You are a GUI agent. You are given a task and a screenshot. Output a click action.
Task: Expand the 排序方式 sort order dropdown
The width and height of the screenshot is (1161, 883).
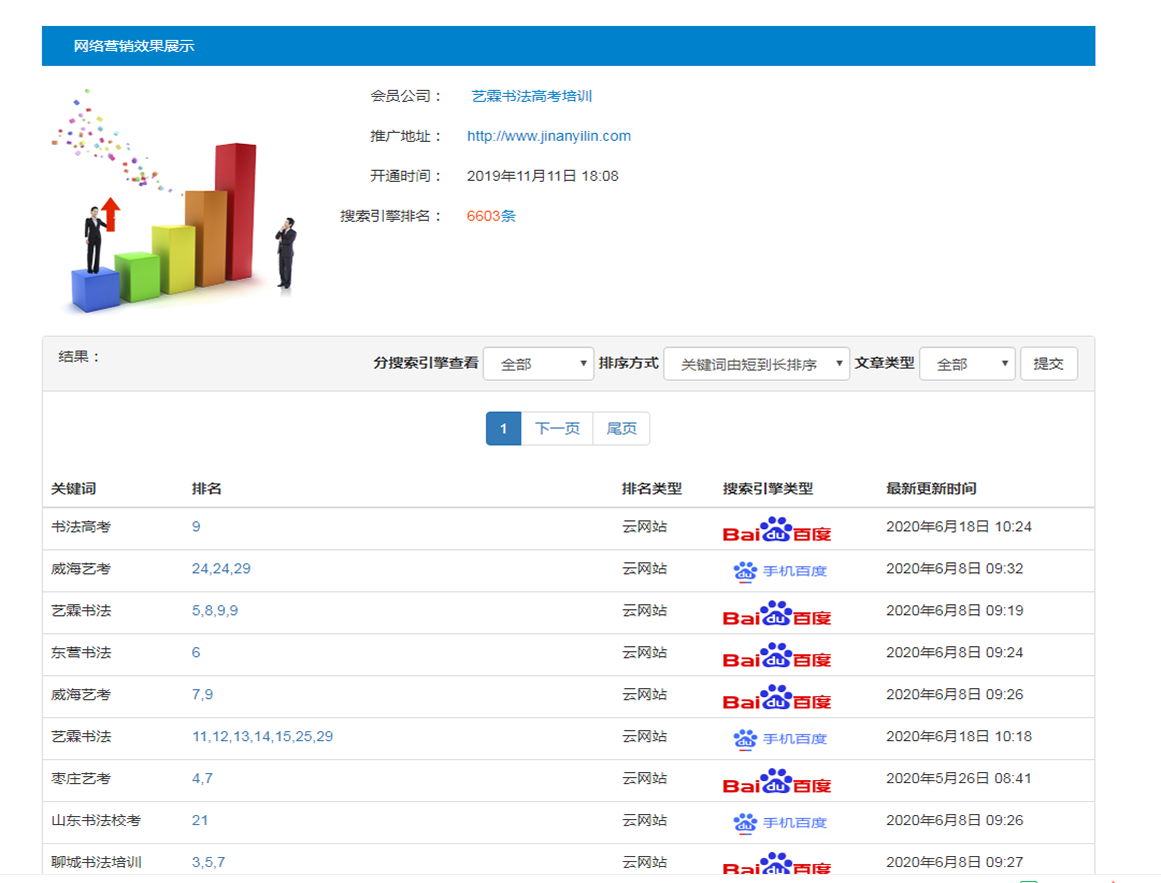click(x=756, y=364)
